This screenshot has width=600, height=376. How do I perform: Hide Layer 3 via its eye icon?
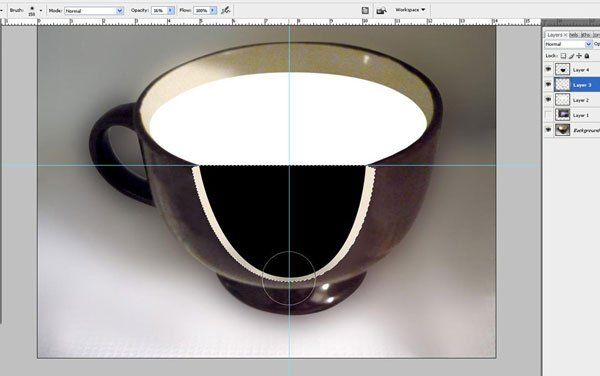click(x=548, y=84)
